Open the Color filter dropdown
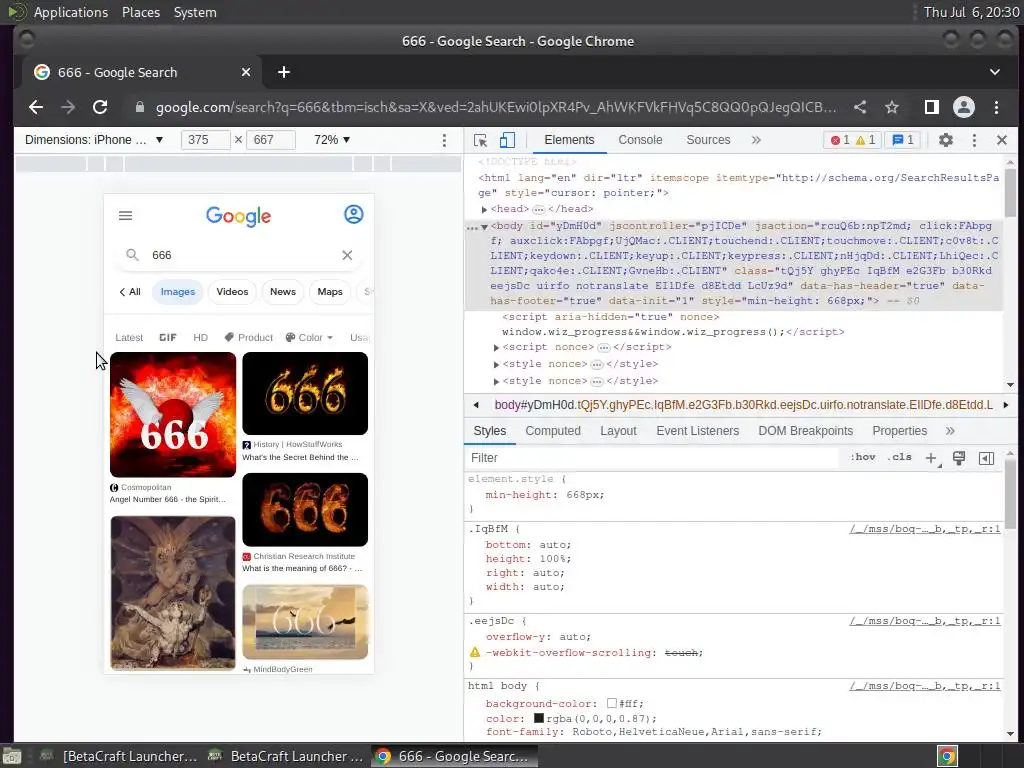This screenshot has height=768, width=1024. [309, 338]
